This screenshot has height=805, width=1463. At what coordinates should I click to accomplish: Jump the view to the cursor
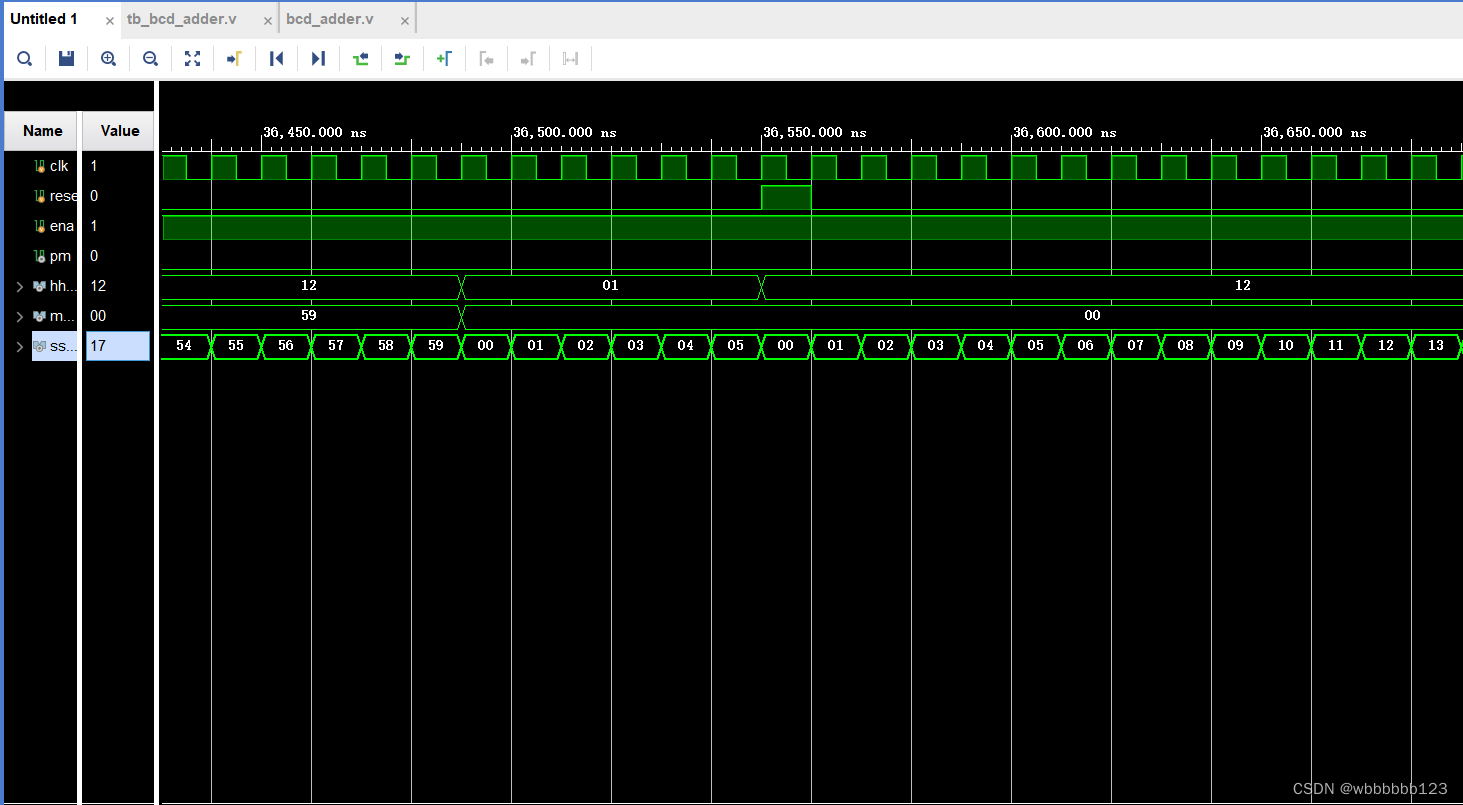(x=234, y=59)
